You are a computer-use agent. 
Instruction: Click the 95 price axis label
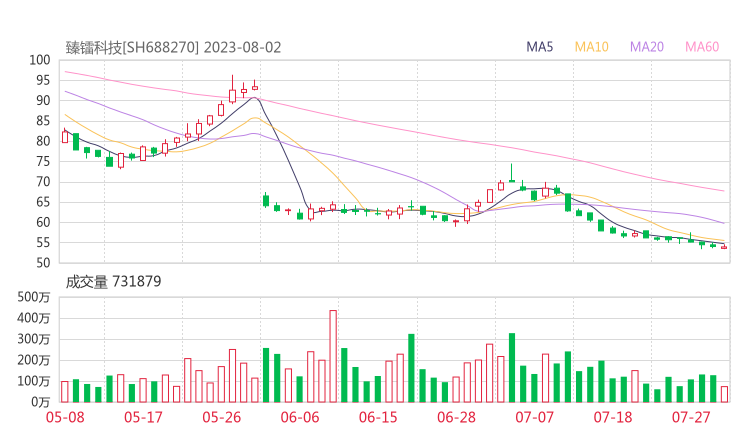[x=43, y=80]
